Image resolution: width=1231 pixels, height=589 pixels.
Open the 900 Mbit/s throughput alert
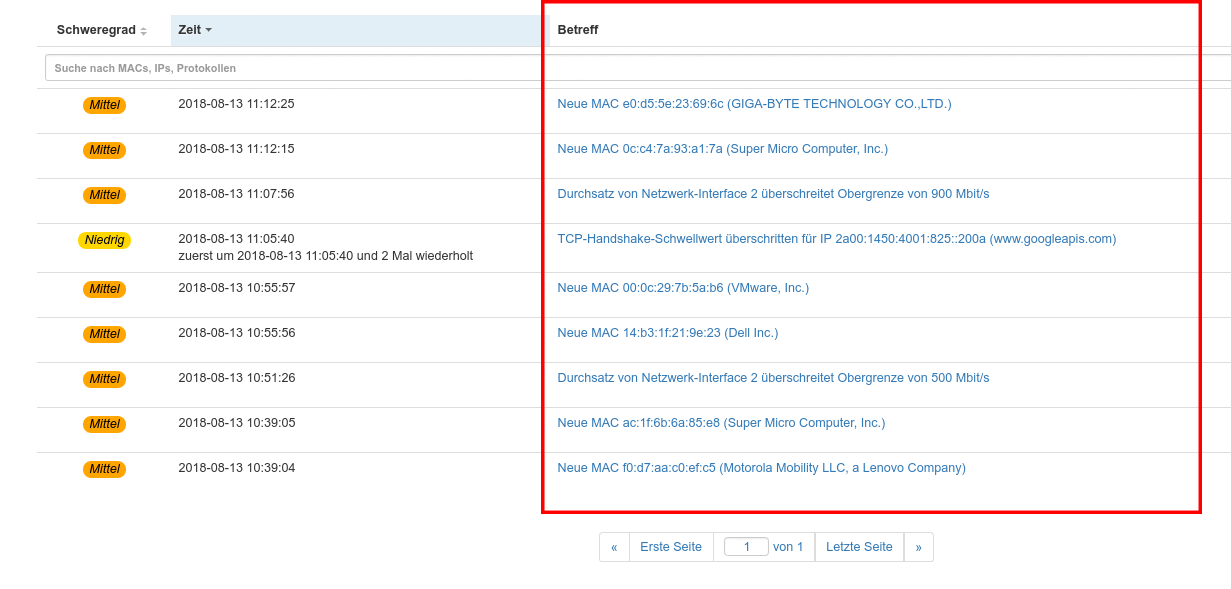[773, 194]
